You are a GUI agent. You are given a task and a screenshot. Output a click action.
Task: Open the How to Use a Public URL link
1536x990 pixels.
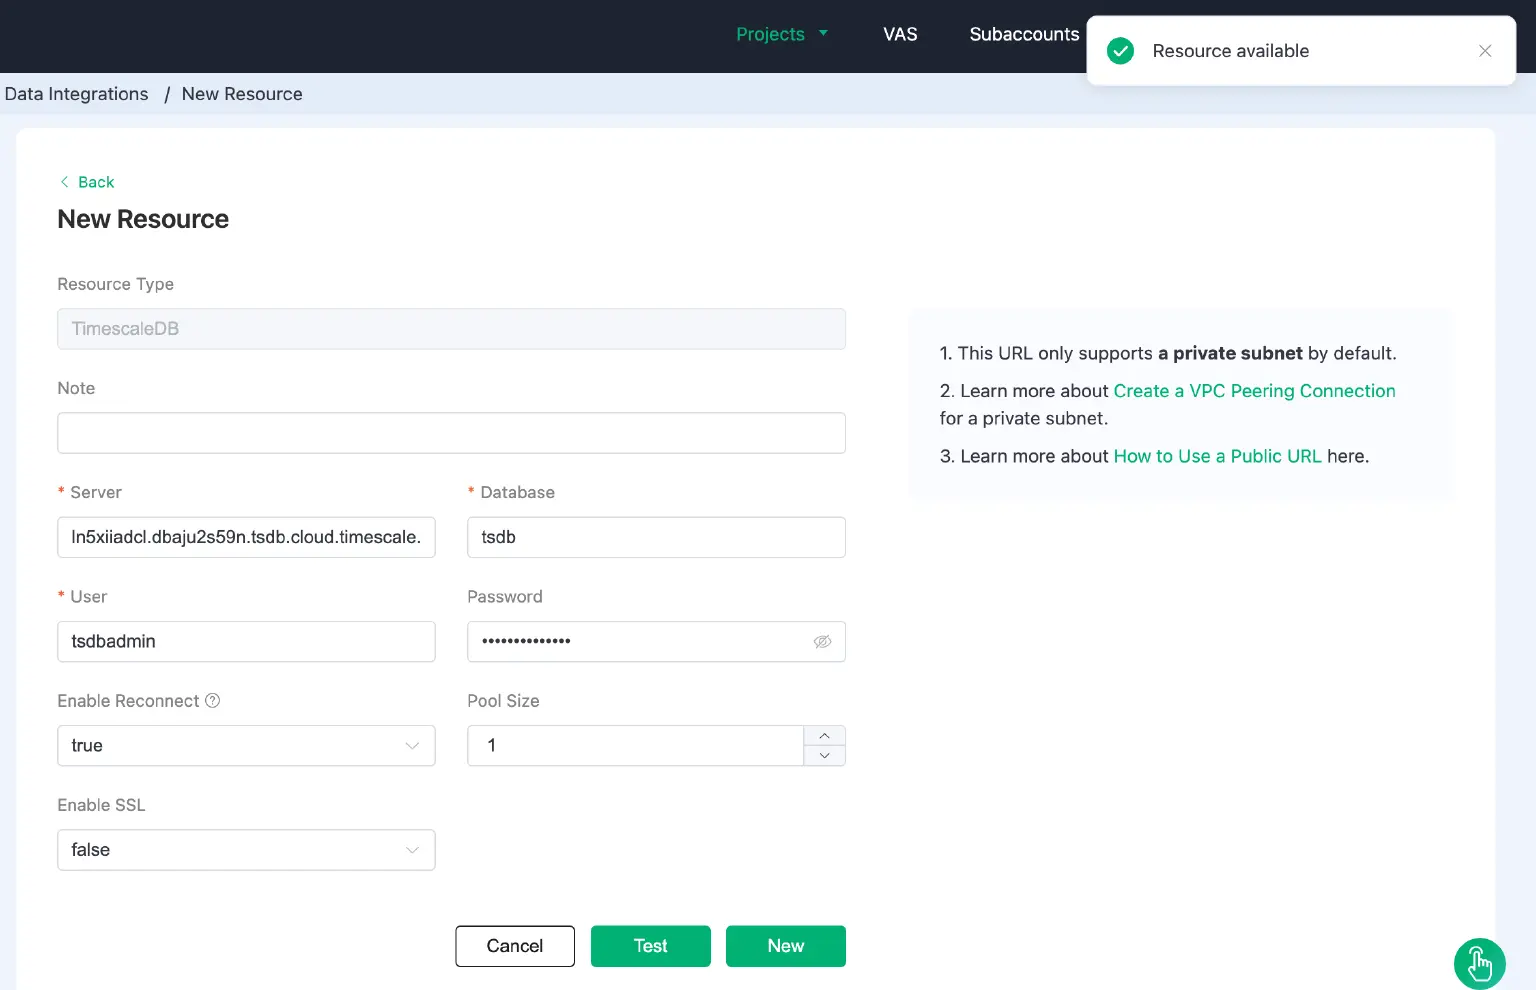point(1217,455)
